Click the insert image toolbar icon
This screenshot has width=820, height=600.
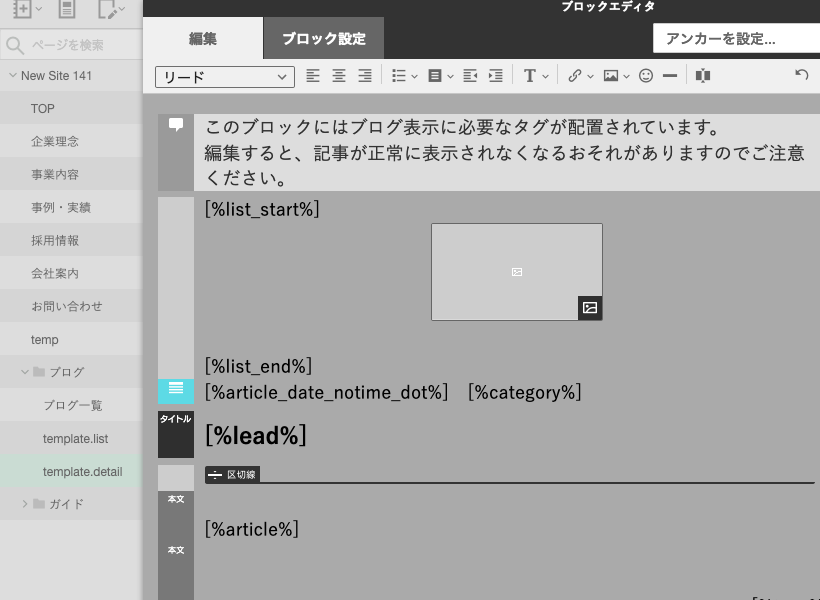[610, 76]
